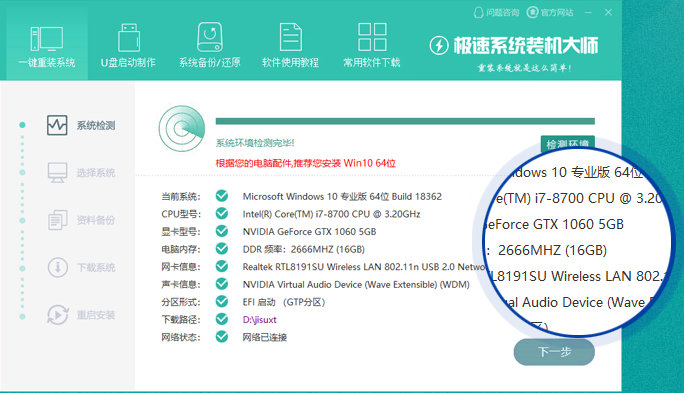Visit the 官方网站 link
The height and width of the screenshot is (393, 684).
tap(550, 12)
